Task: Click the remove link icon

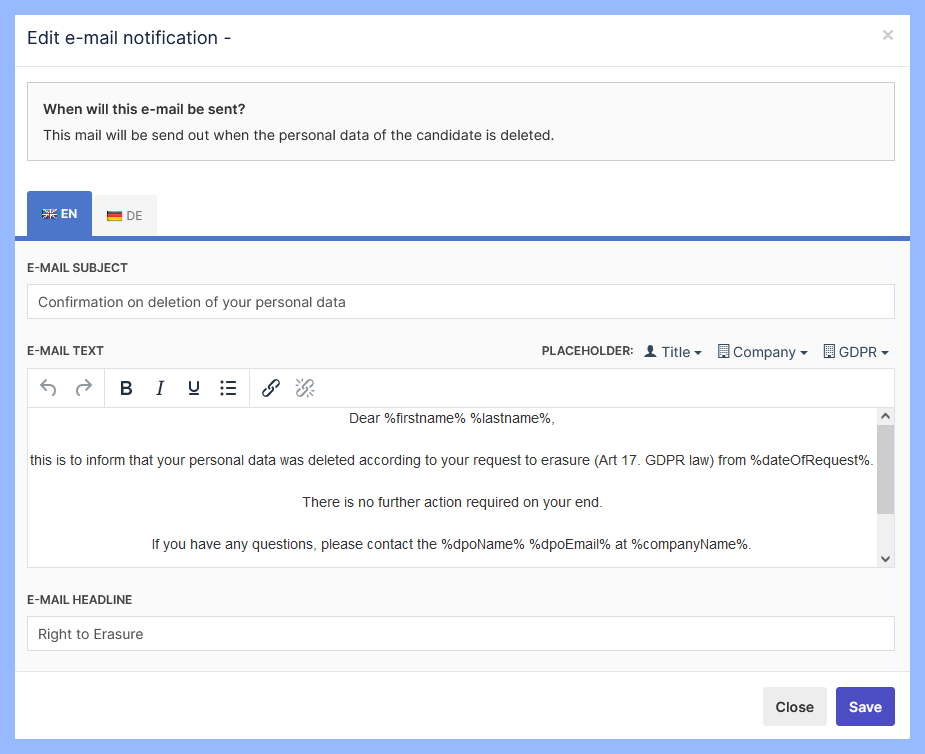Action: (x=305, y=388)
